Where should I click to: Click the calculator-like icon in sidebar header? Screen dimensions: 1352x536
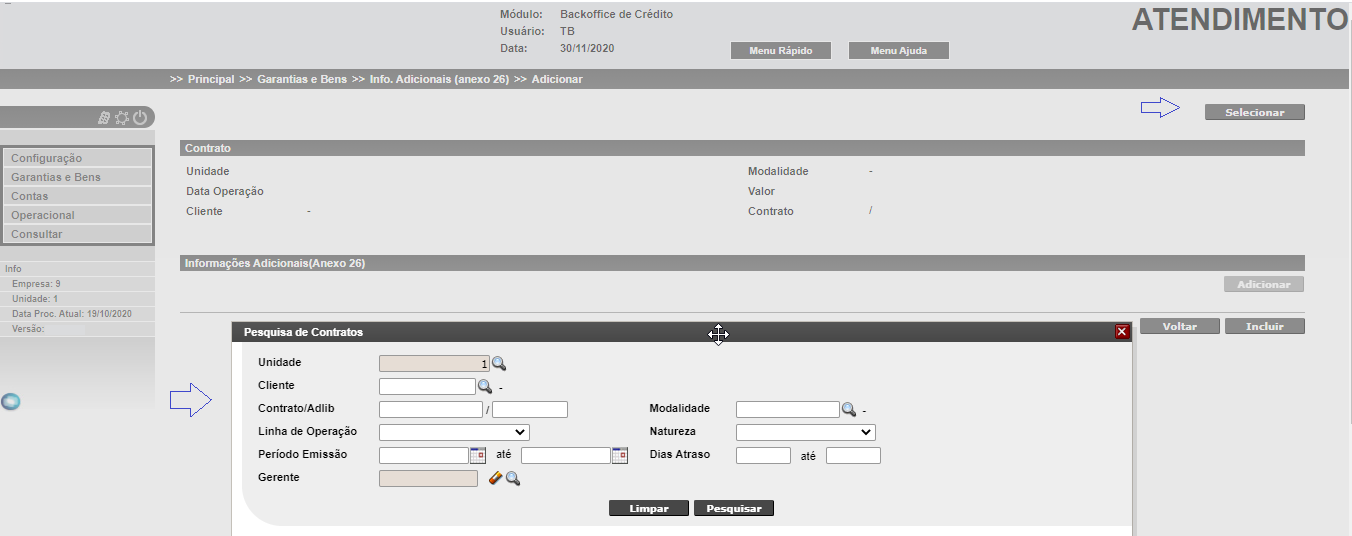pos(104,118)
